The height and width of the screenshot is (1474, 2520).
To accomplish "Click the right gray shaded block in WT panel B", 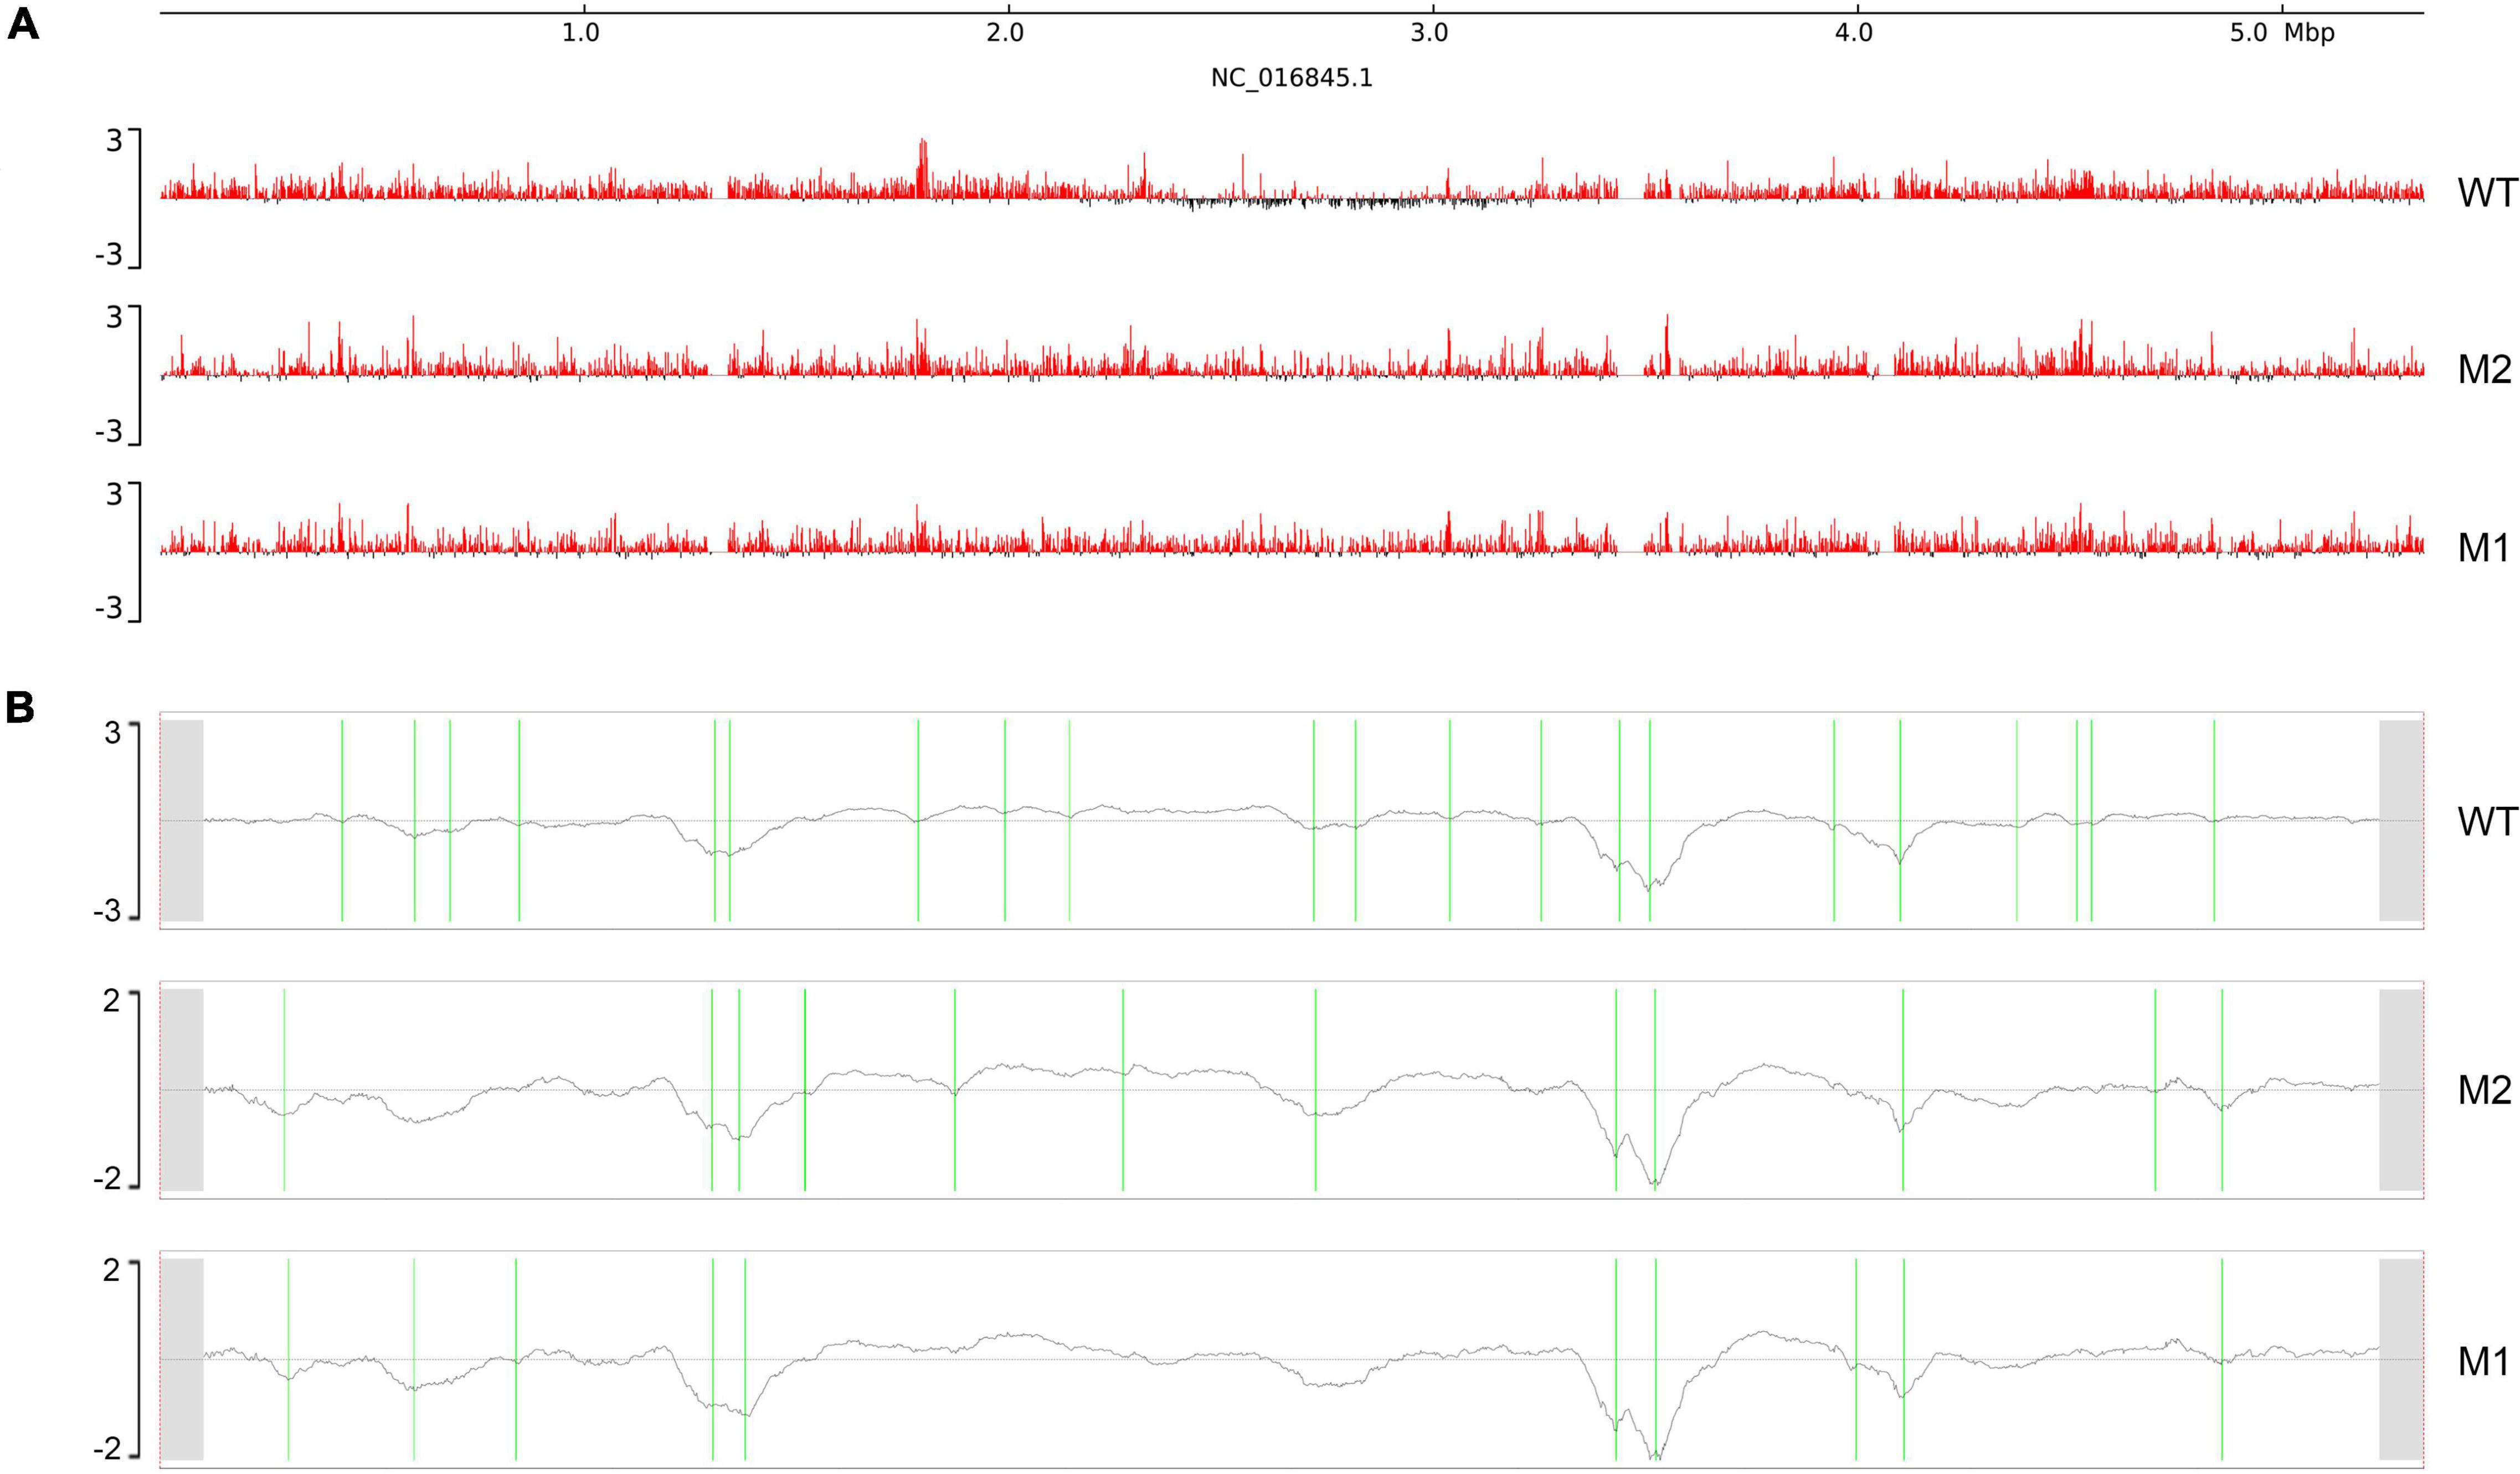I will coord(2401,820).
